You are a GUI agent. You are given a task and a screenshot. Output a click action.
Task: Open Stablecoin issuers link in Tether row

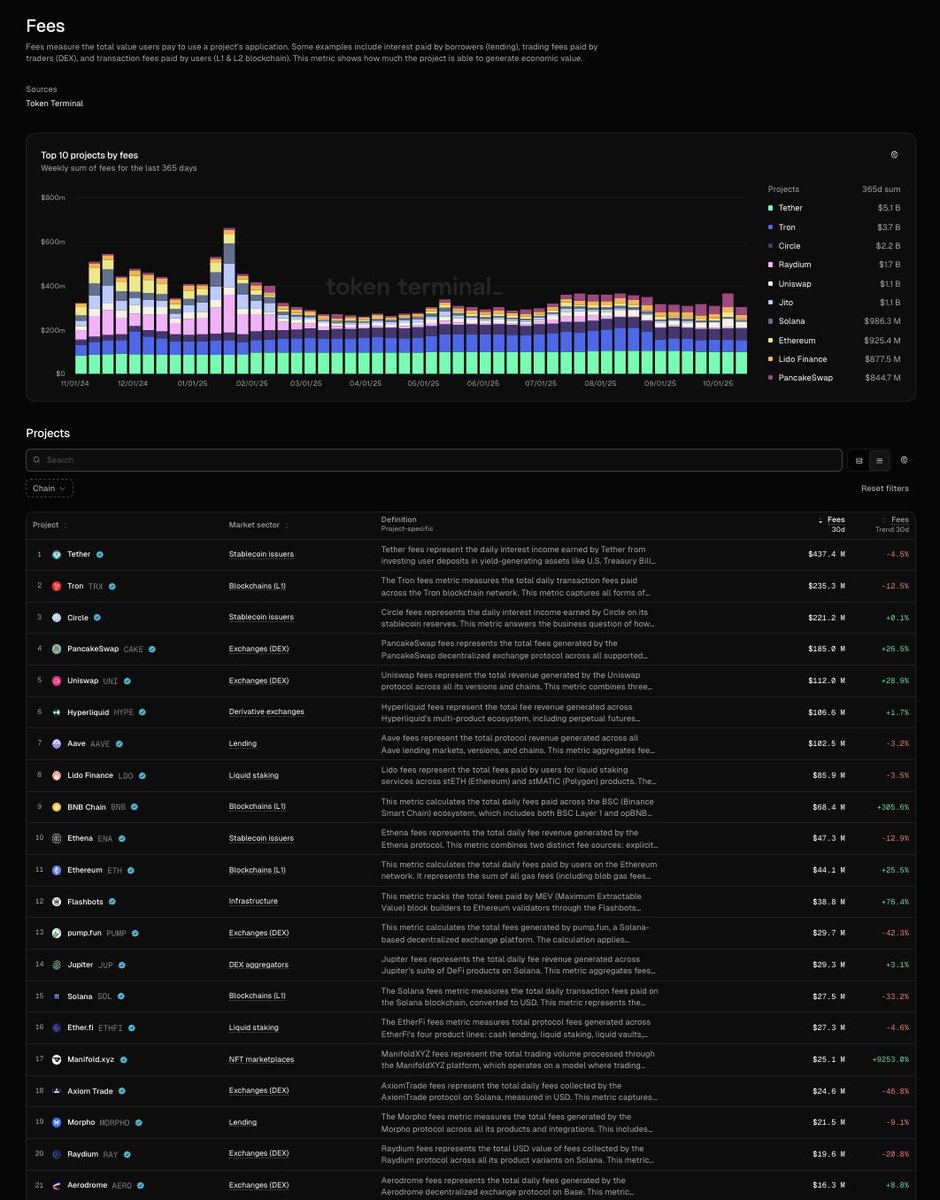pos(261,554)
